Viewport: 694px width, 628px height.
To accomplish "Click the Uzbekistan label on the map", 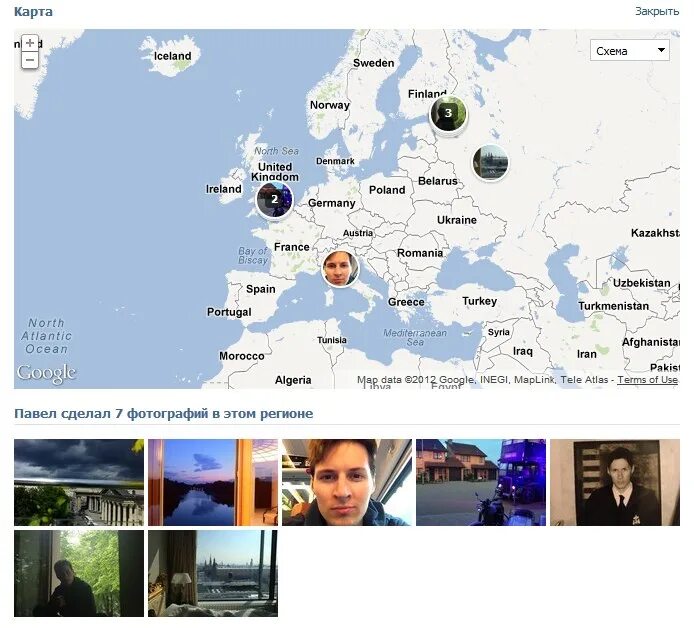I will point(642,283).
